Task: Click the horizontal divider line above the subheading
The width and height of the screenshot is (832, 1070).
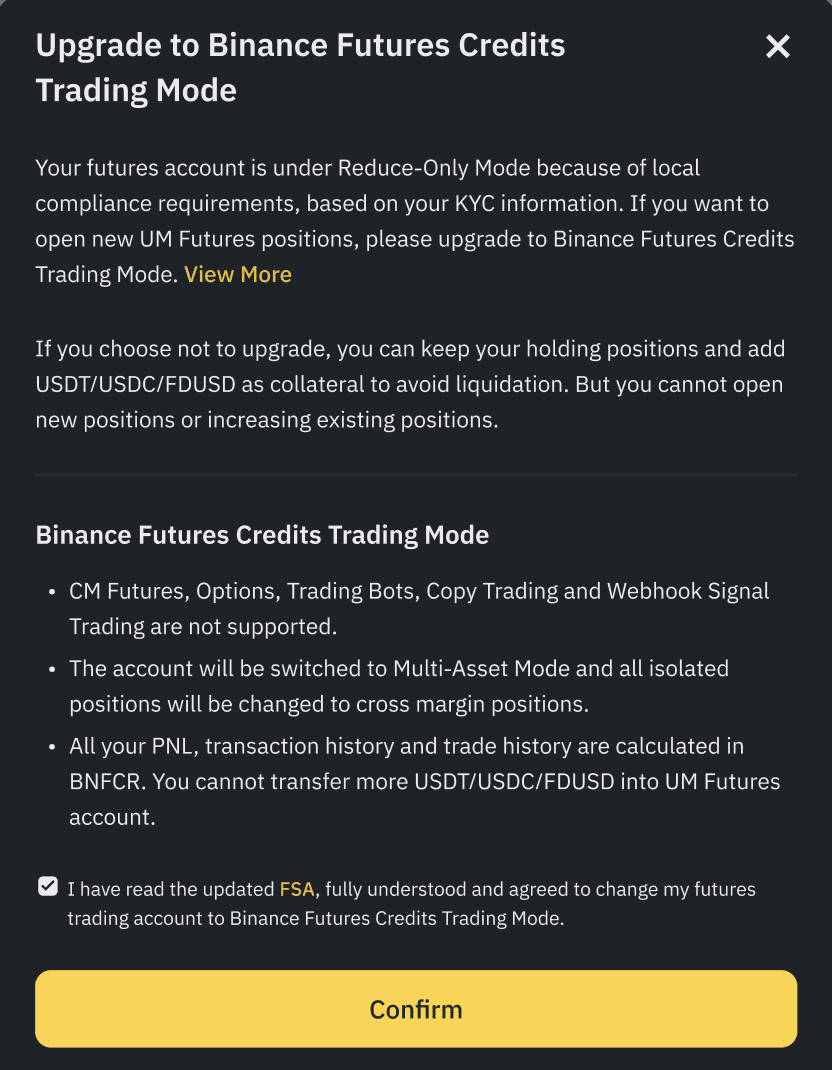Action: click(416, 474)
